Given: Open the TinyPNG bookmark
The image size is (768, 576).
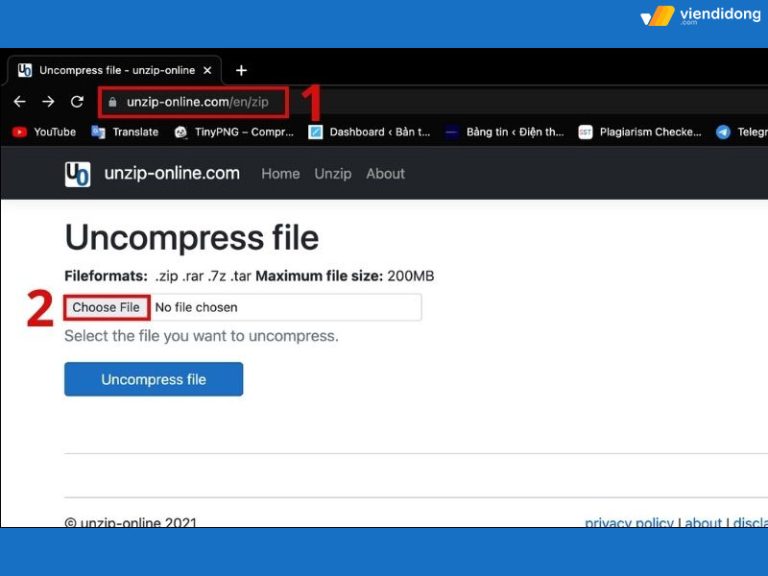Looking at the screenshot, I should (234, 132).
